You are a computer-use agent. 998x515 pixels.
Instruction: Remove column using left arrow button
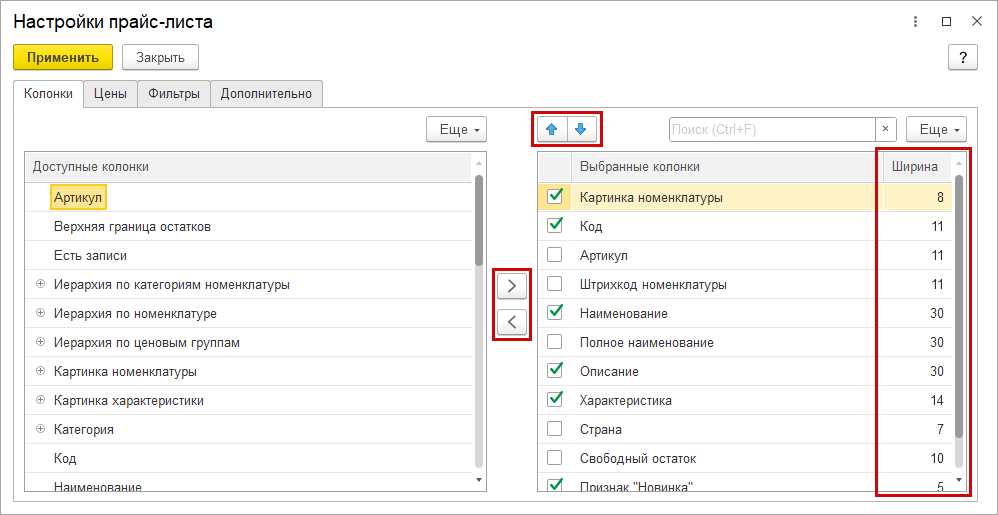[x=511, y=322]
